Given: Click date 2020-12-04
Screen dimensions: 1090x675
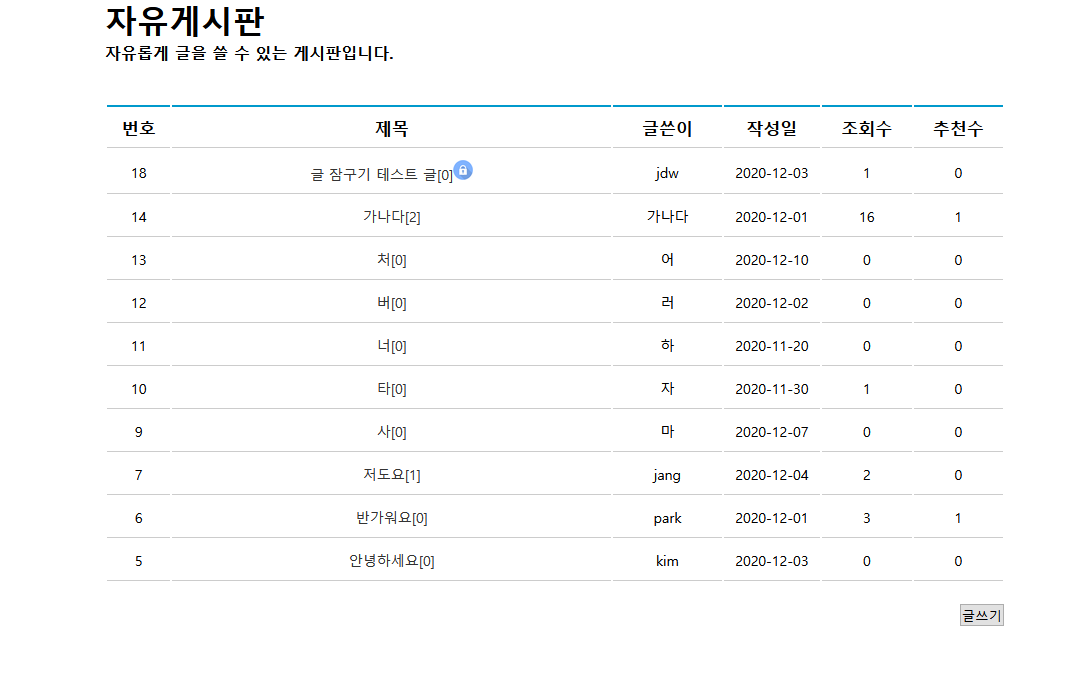Looking at the screenshot, I should pyautogui.click(x=772, y=475).
